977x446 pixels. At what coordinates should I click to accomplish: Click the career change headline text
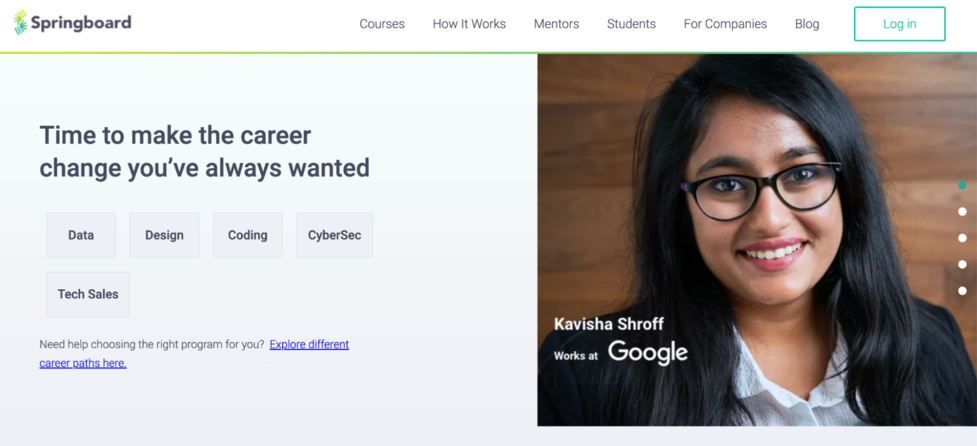click(x=204, y=152)
